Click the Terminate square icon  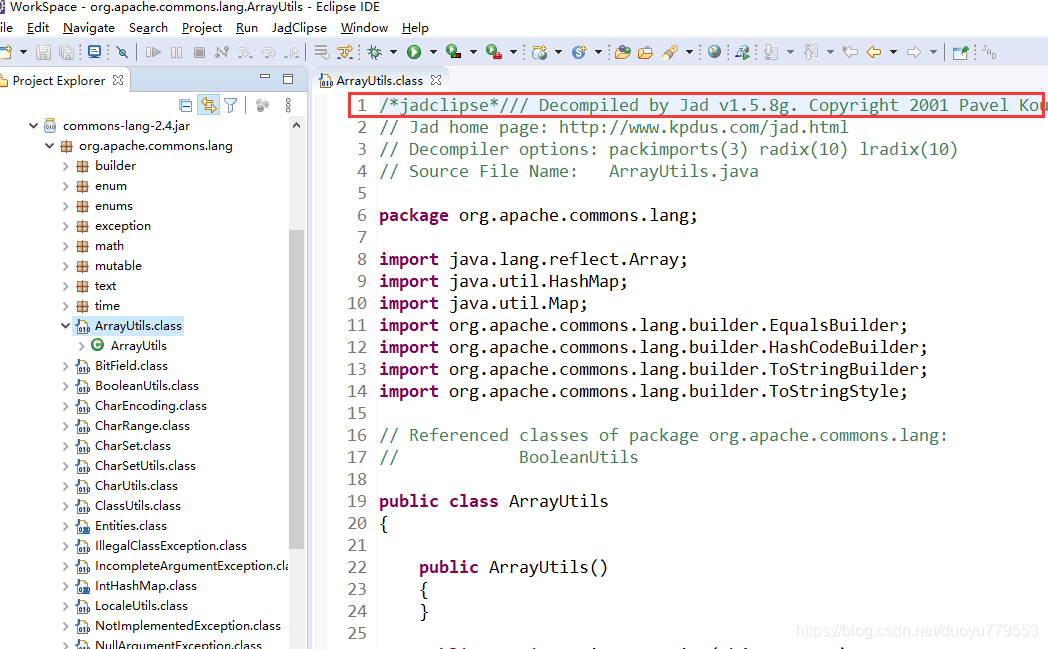[199, 52]
